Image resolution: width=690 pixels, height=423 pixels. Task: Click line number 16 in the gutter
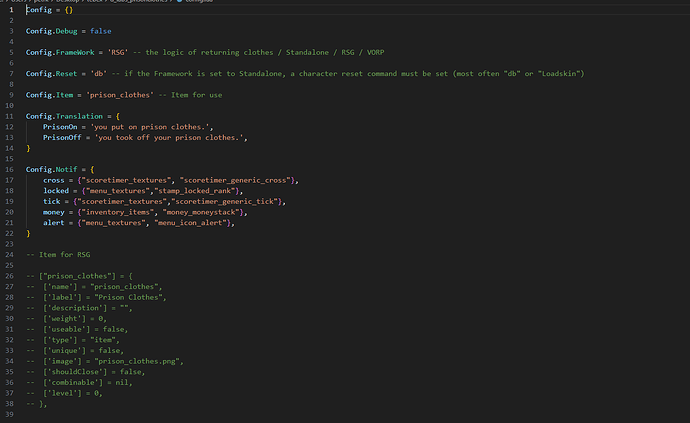point(9,169)
